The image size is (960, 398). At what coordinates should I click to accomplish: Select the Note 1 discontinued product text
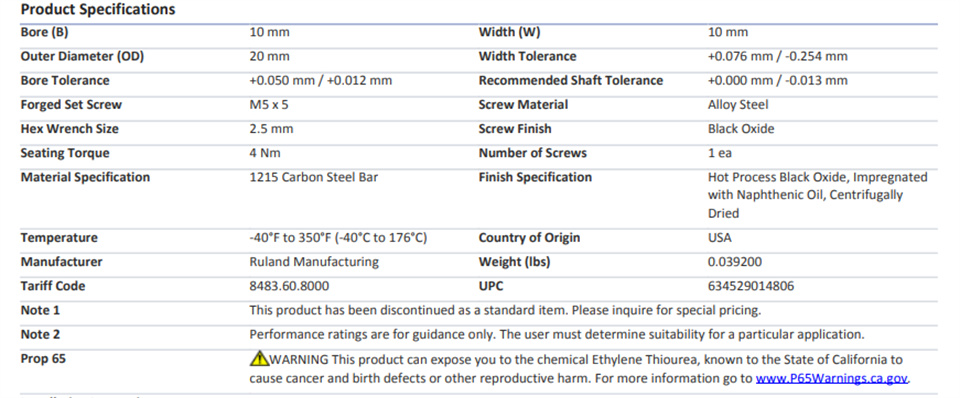coord(505,310)
